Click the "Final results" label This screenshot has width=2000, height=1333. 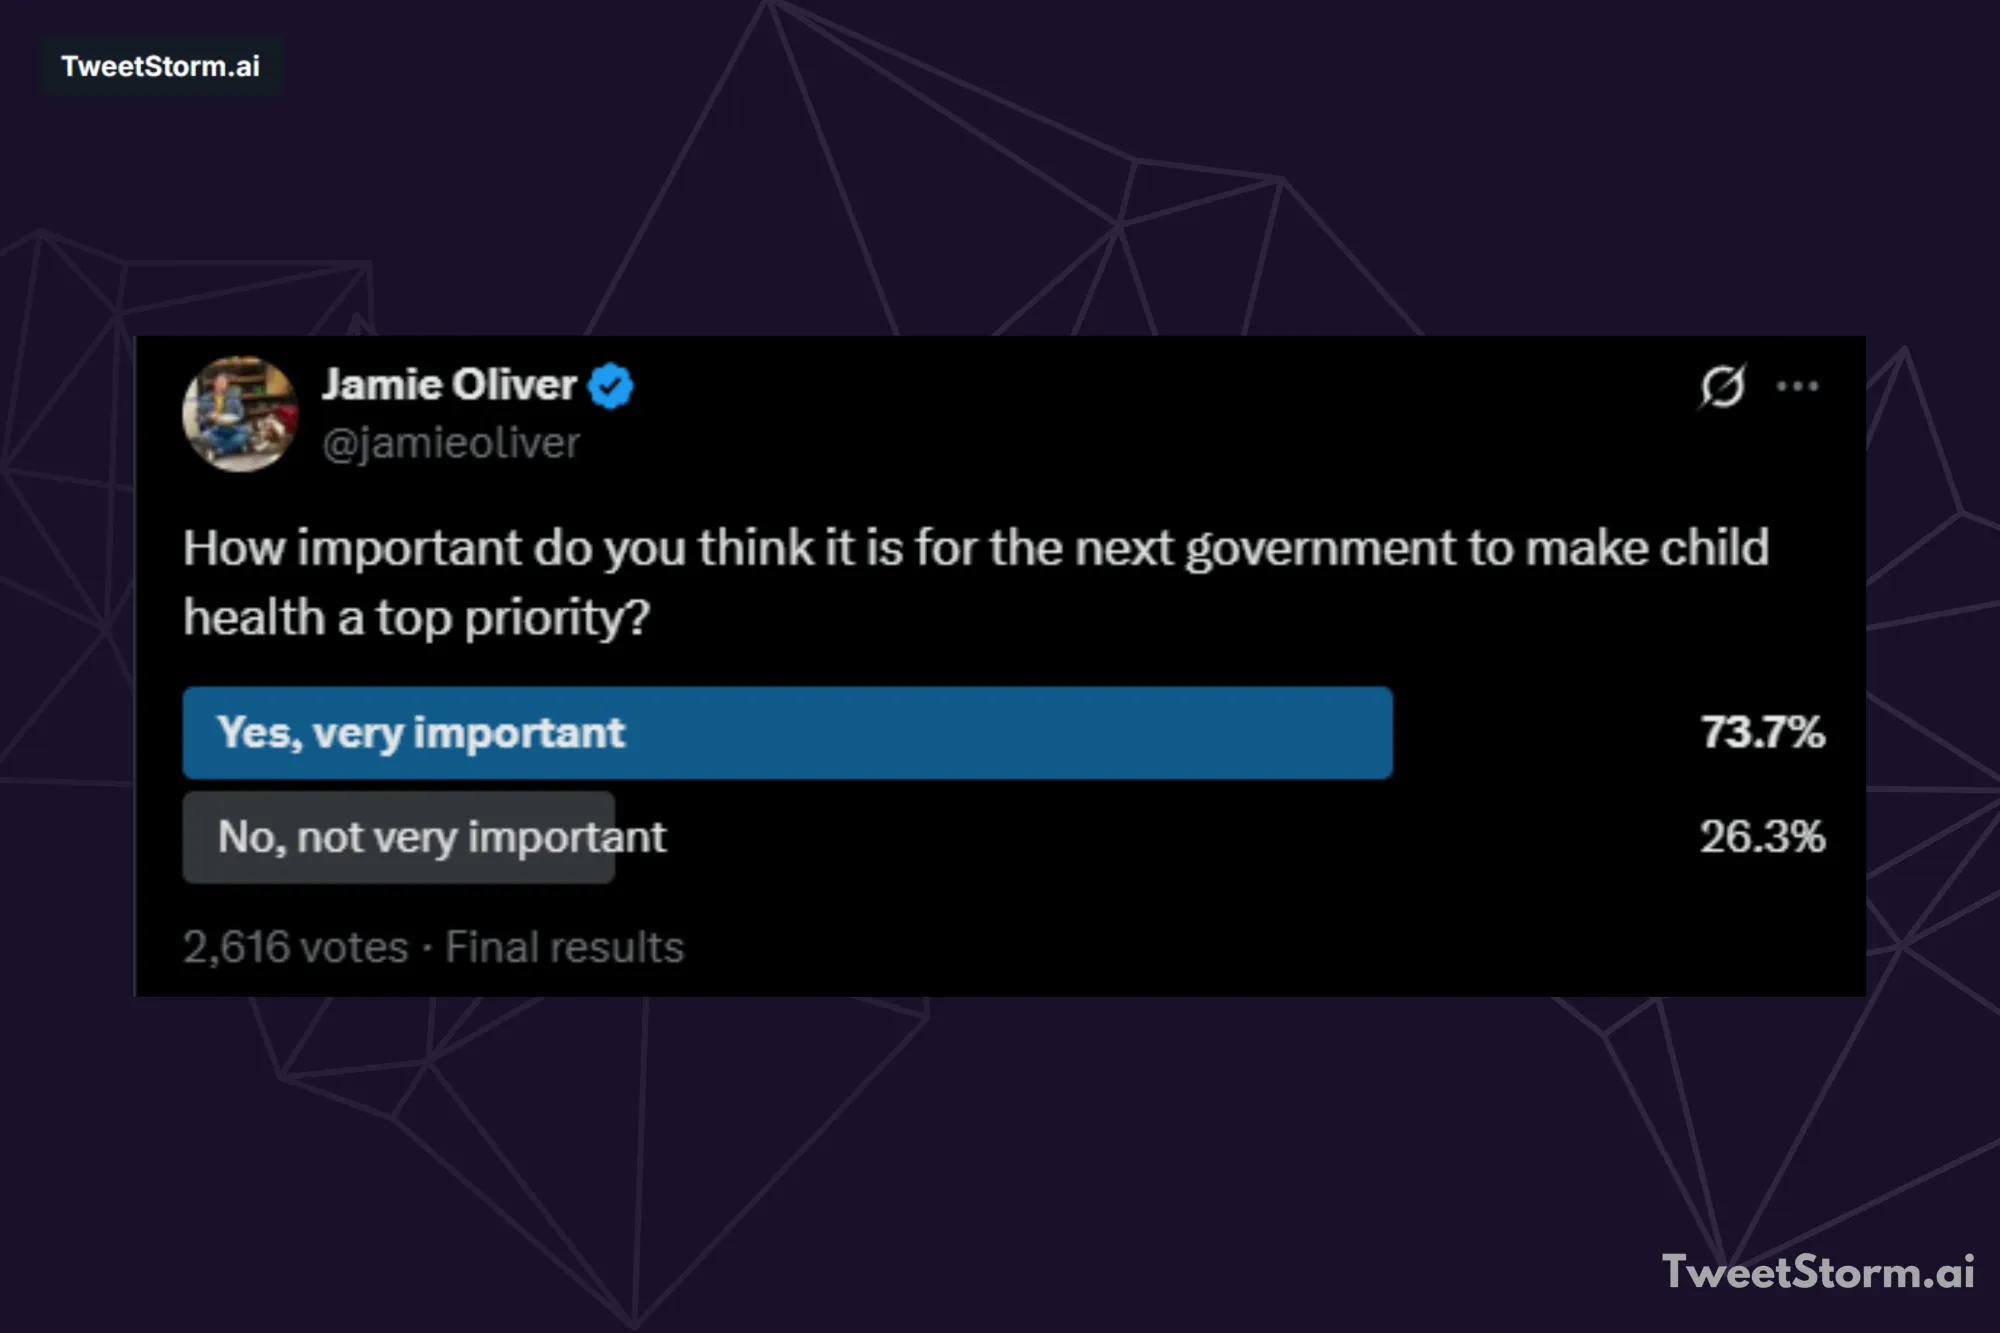564,947
